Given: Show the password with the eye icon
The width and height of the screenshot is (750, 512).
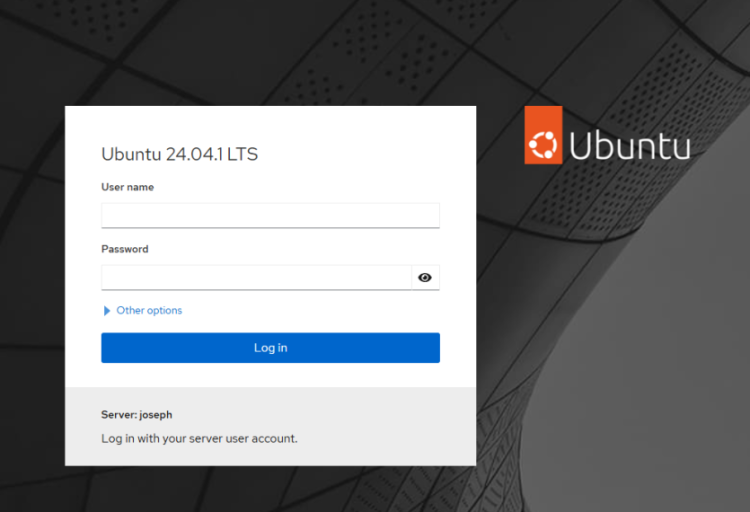Looking at the screenshot, I should 425,278.
